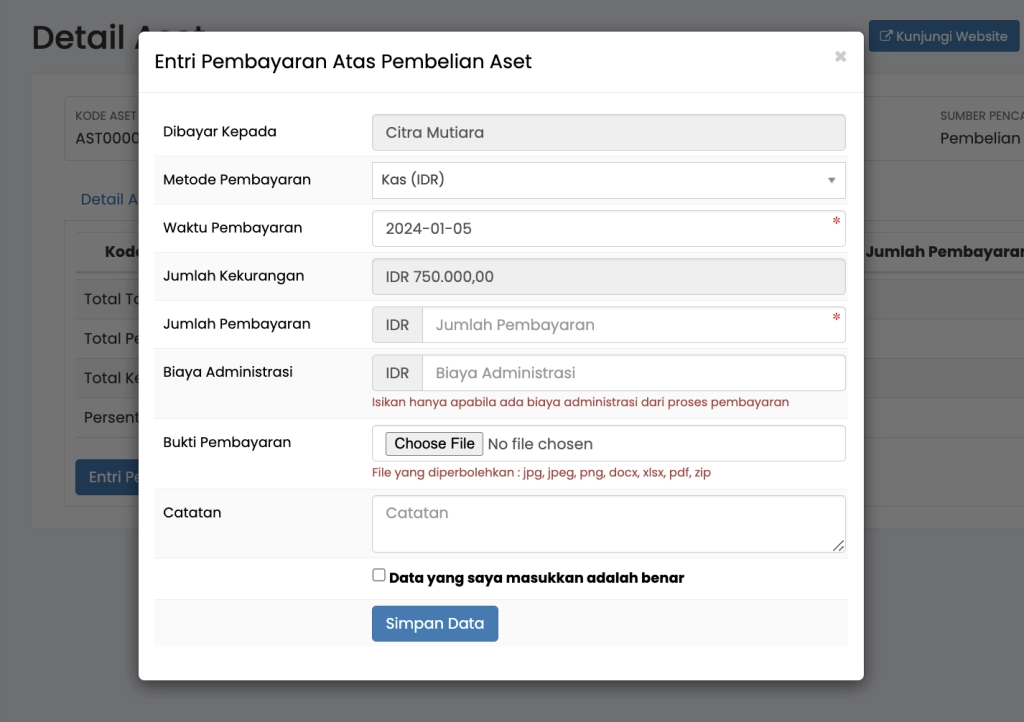1024x722 pixels.
Task: Click the Kunjungi Website button
Action: tap(943, 36)
